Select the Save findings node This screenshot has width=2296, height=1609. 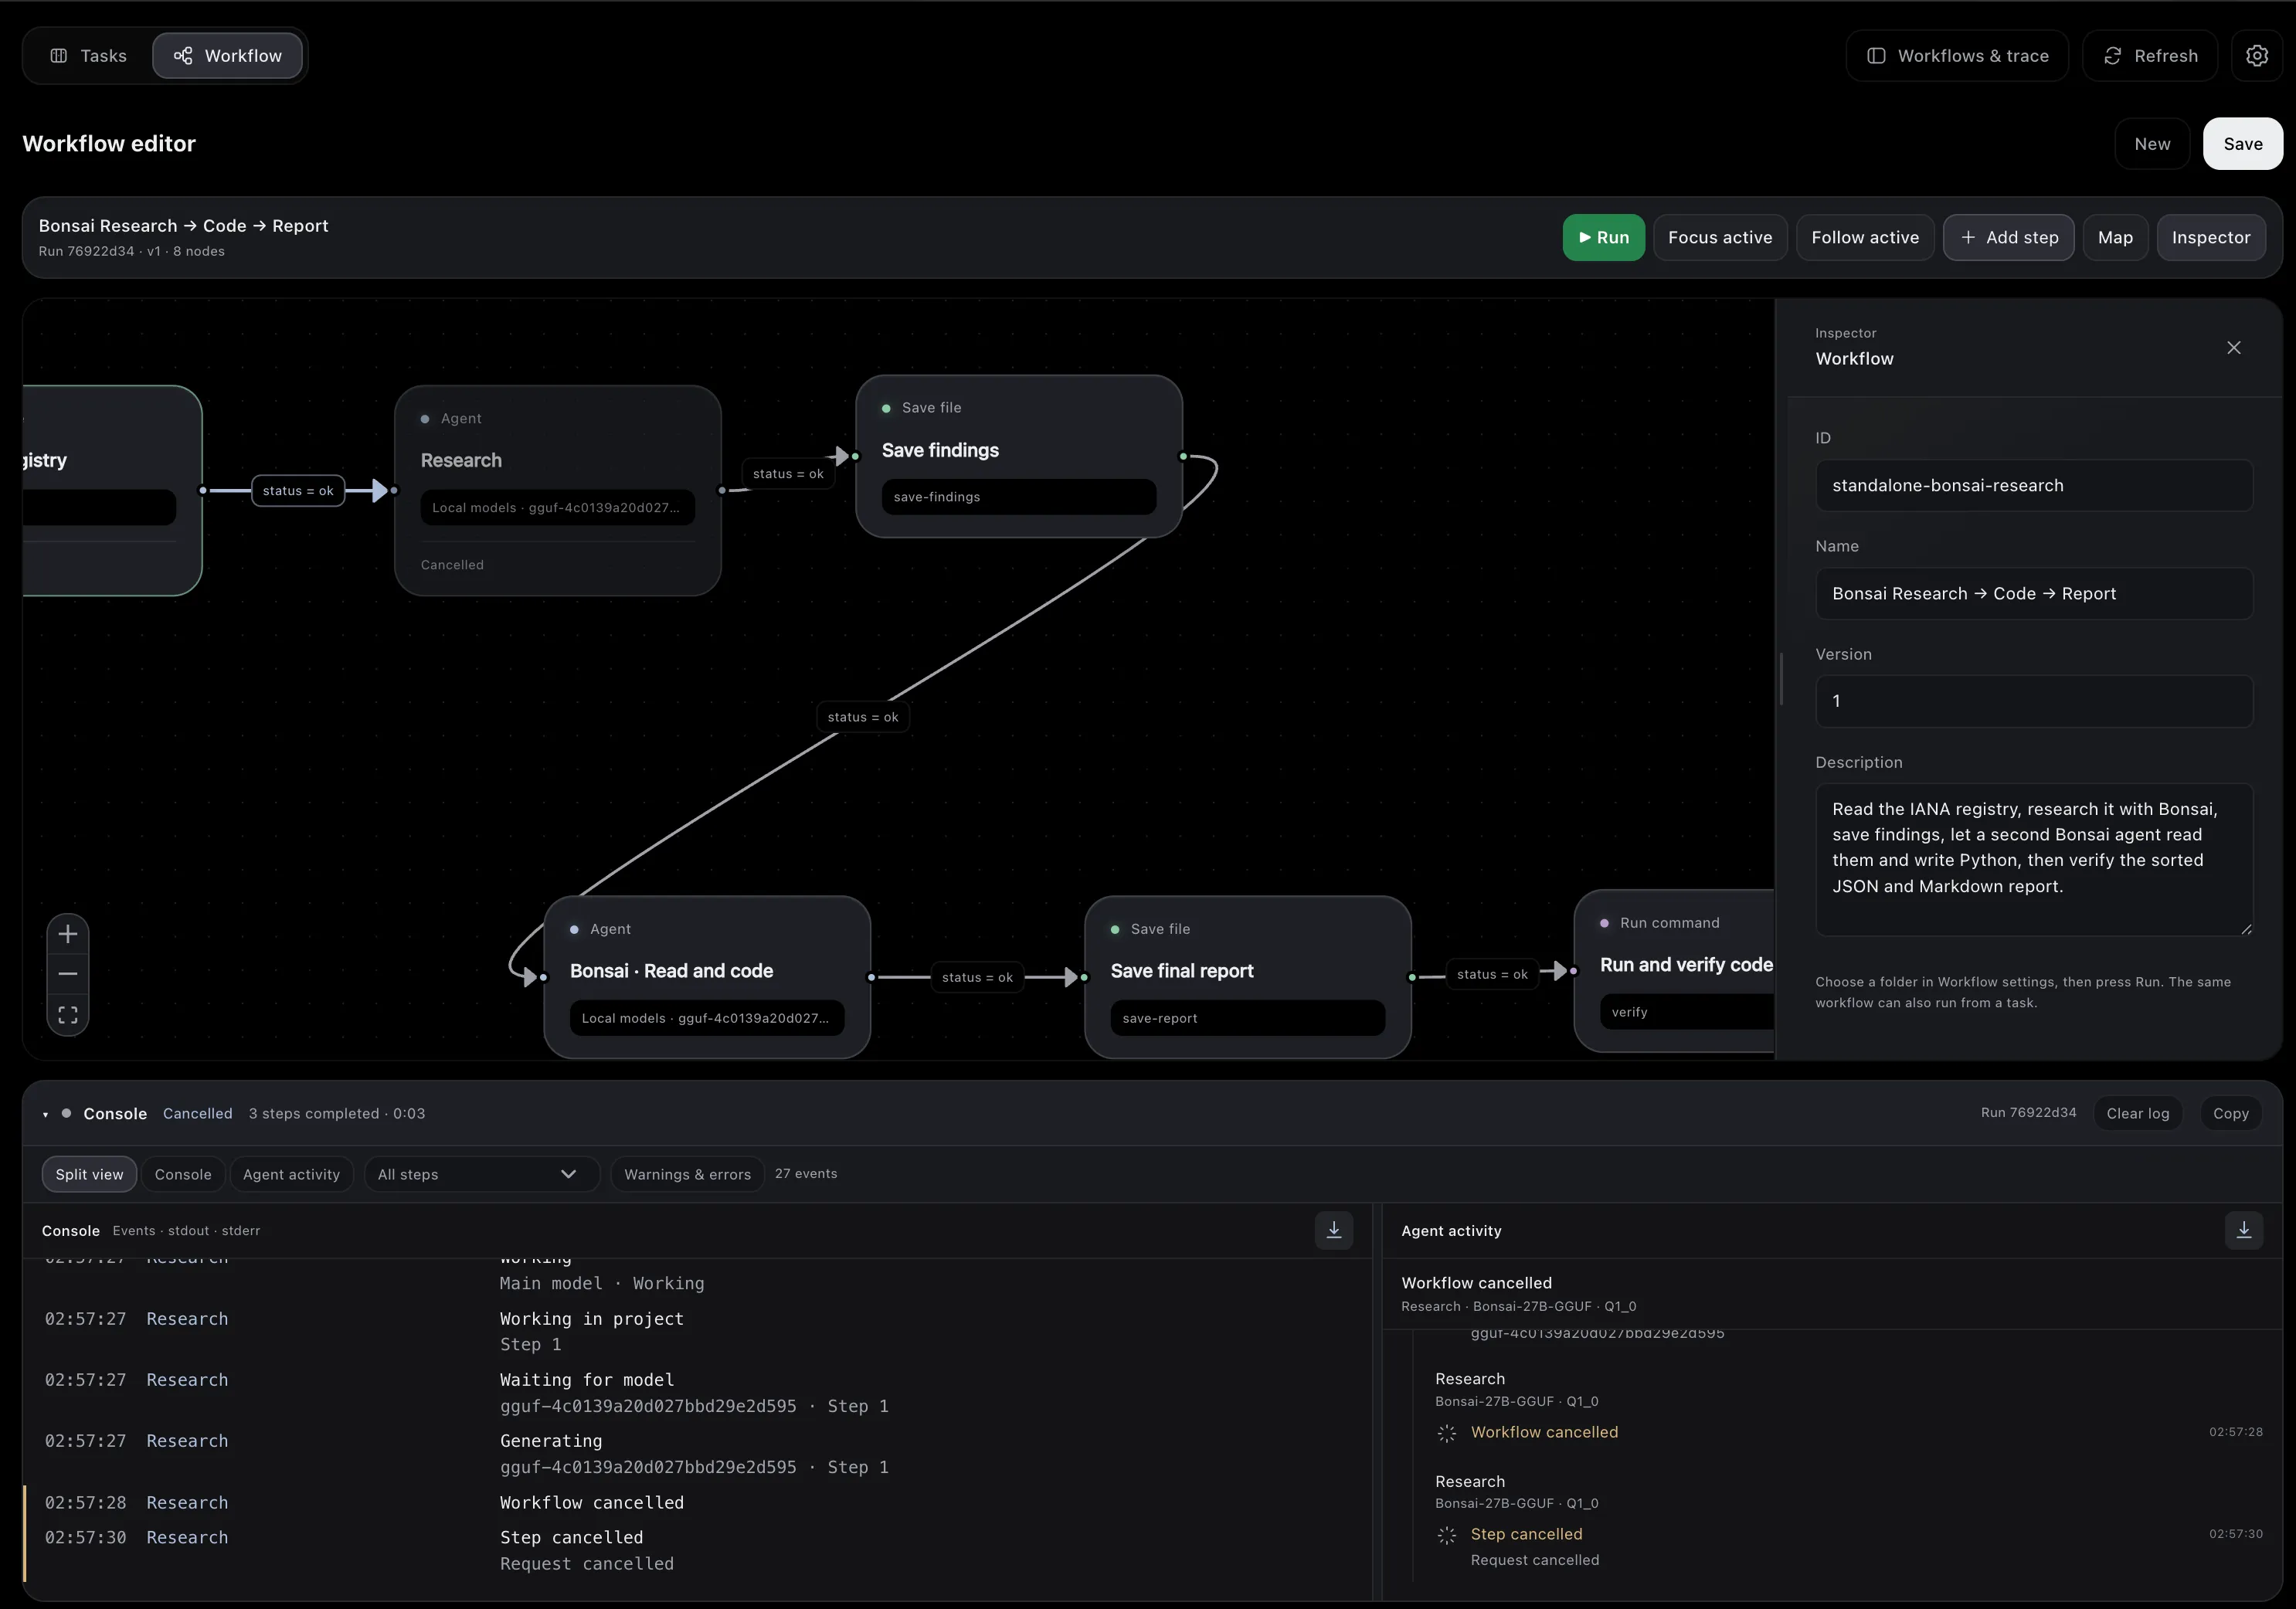[1019, 456]
